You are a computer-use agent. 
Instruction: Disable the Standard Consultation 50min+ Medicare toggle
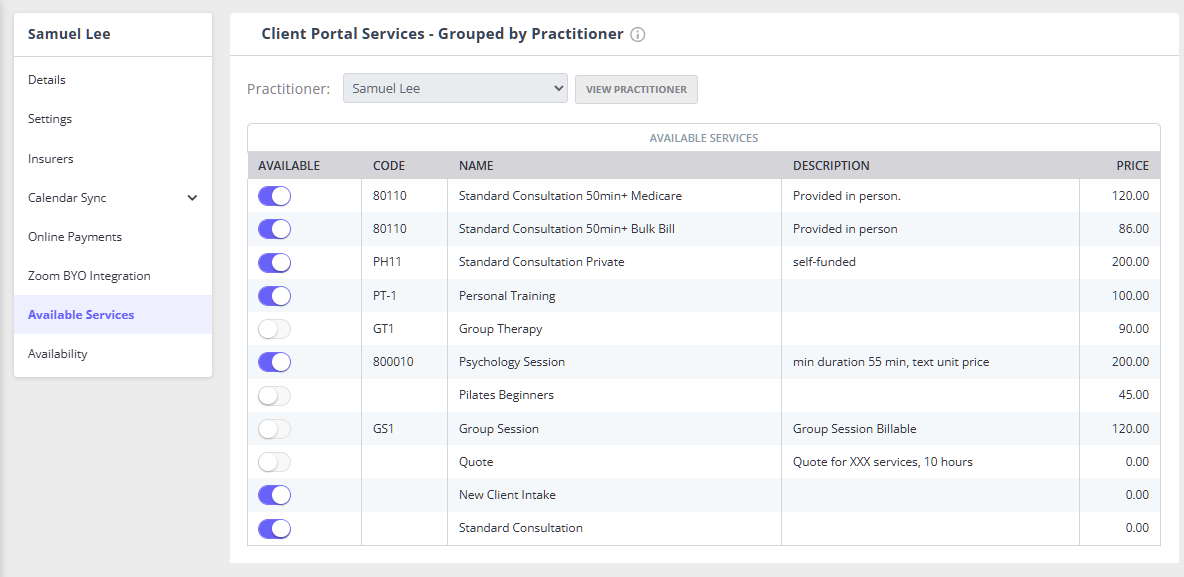[x=274, y=196]
